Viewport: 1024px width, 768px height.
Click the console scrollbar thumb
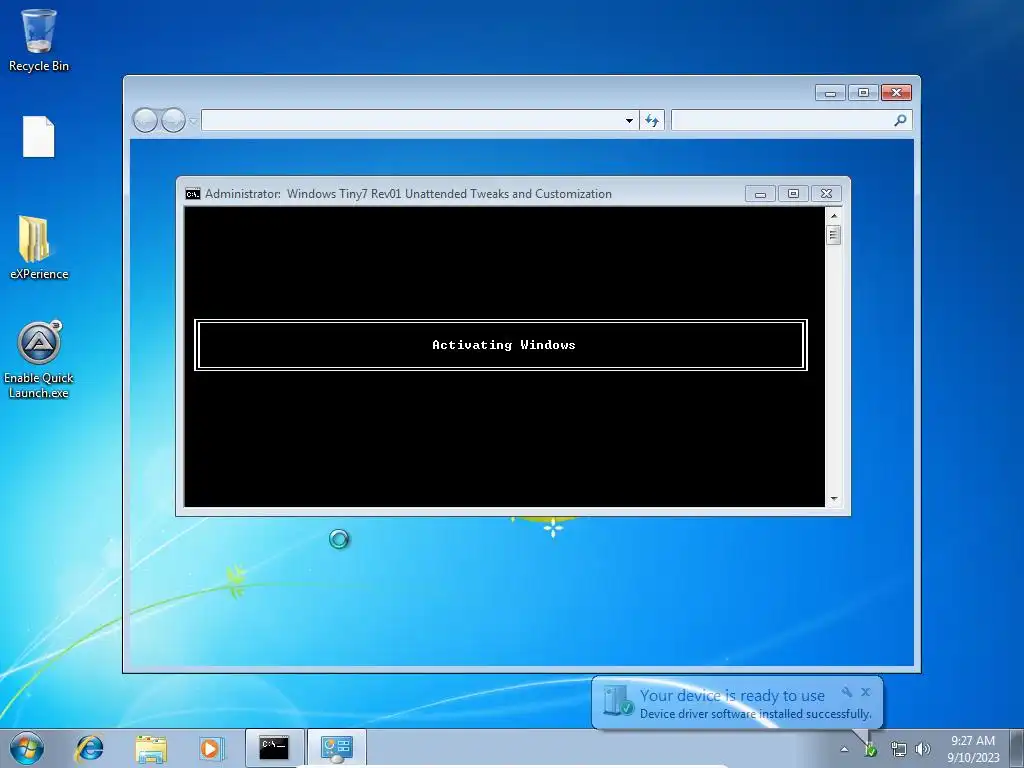click(833, 234)
